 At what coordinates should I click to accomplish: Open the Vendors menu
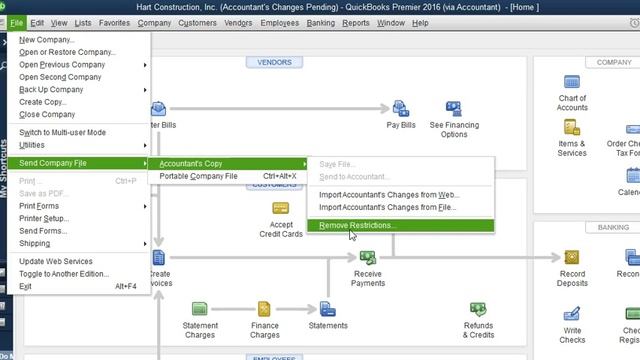point(238,23)
